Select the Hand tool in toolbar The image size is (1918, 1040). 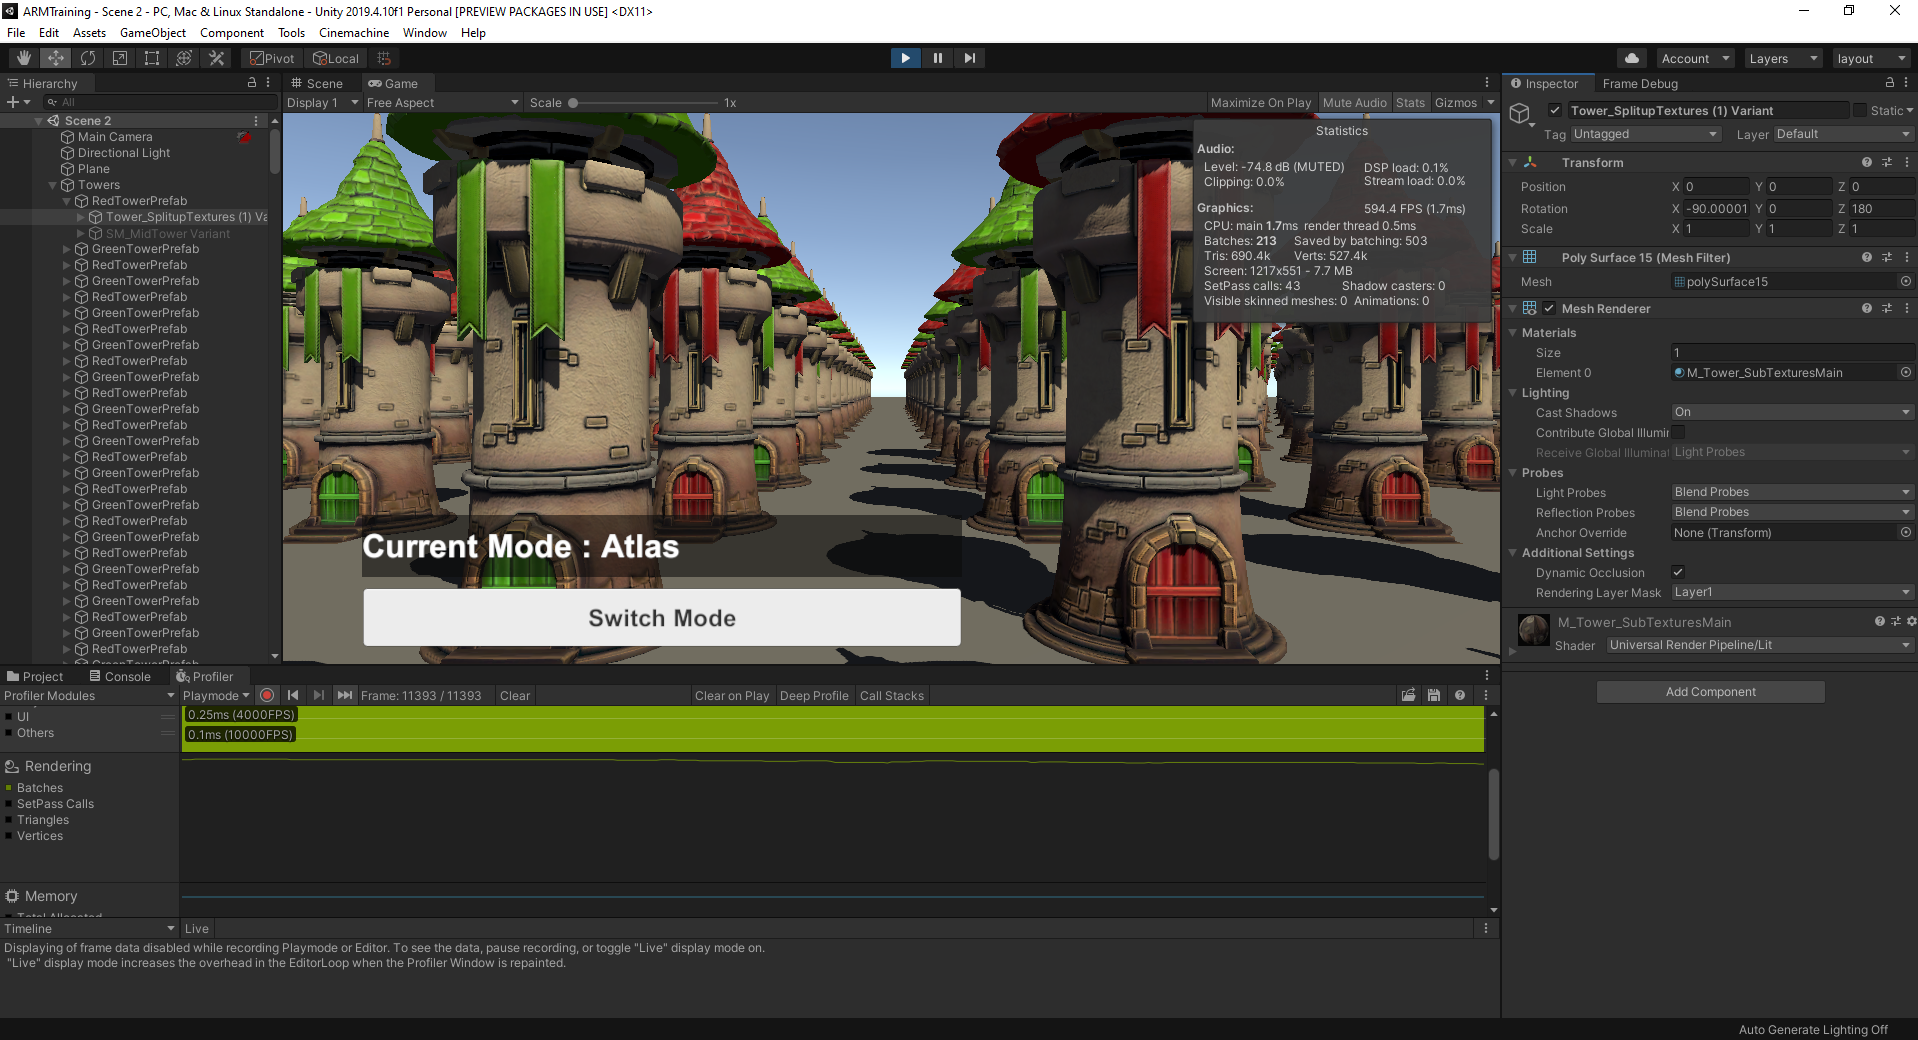coord(24,58)
